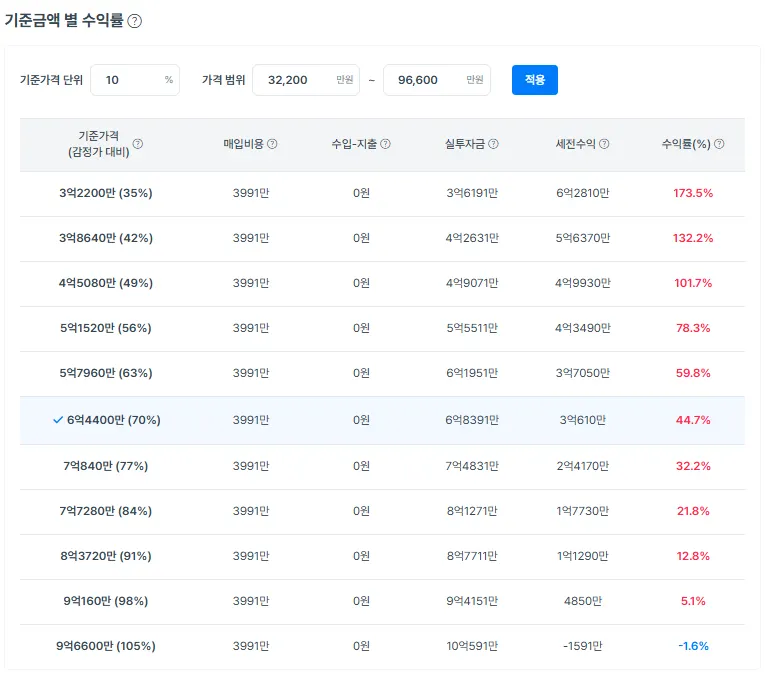Screen dimensions: 765x676
Task: Click pre-tax profit 6억2810만
Action: click(x=583, y=193)
